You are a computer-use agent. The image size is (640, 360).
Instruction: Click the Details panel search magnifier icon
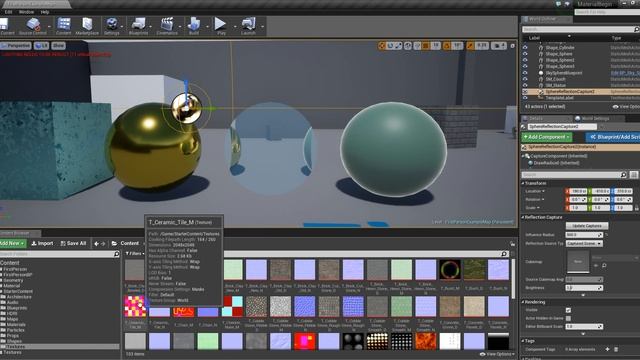point(623,175)
